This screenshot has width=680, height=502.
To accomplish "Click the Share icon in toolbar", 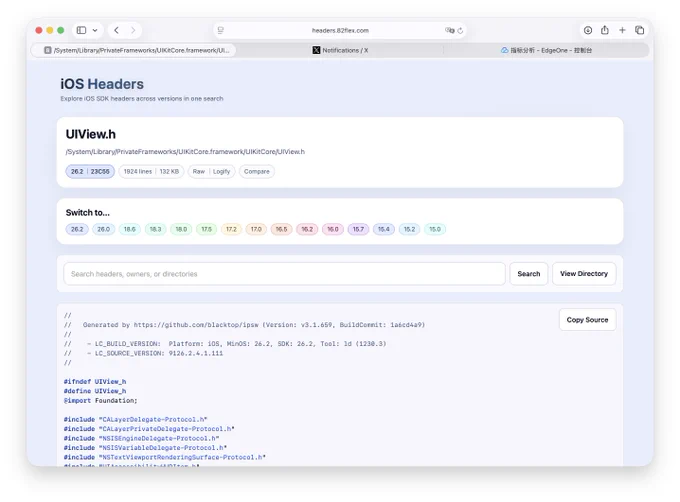I will tap(605, 30).
